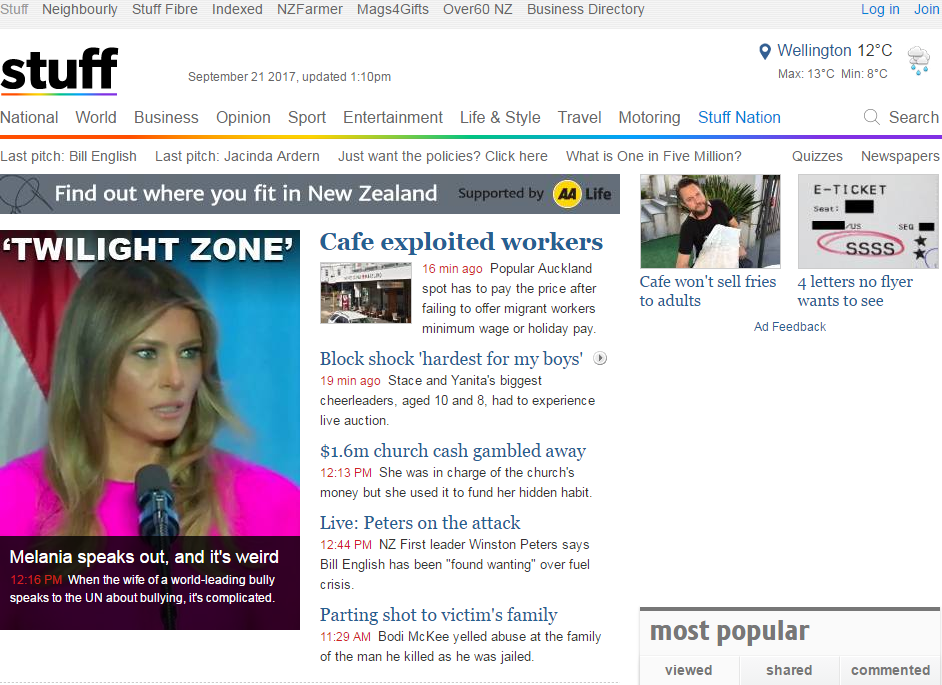Screen dimensions: 942x685
Task: Click the E-Ticket SSSS thumbnail
Action: click(x=868, y=221)
